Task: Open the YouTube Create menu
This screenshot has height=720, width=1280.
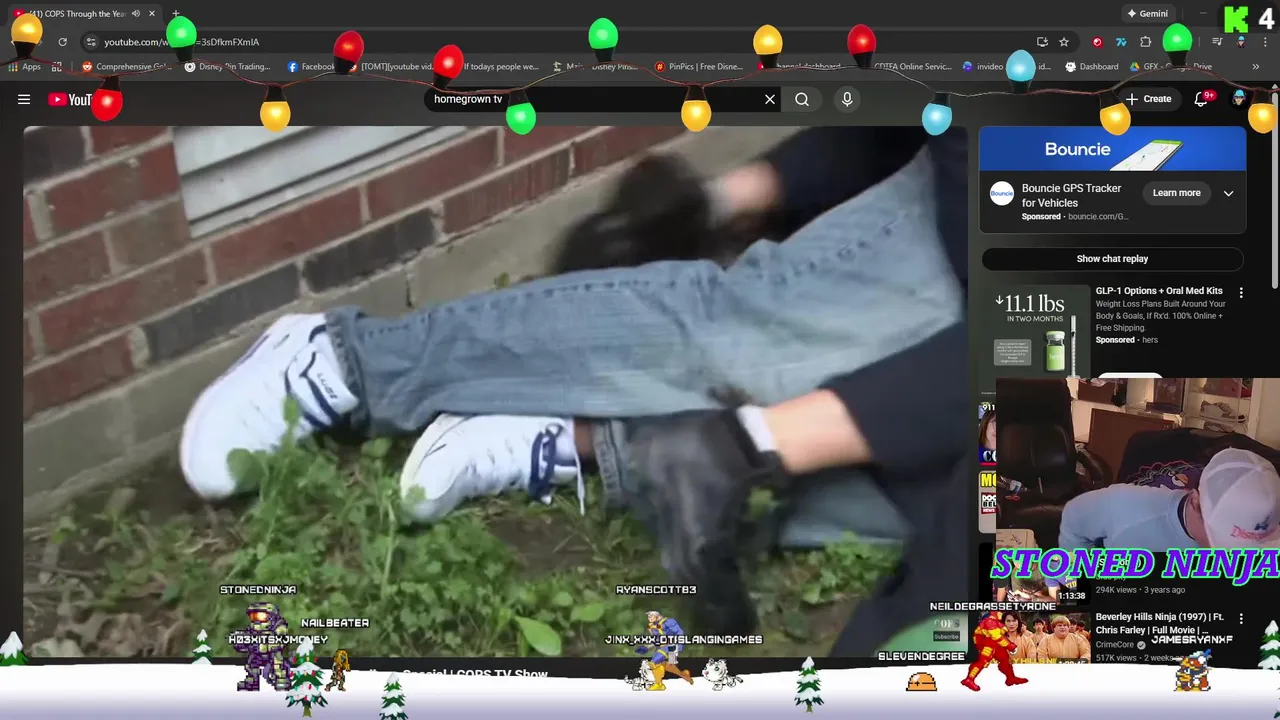Action: (x=1148, y=99)
